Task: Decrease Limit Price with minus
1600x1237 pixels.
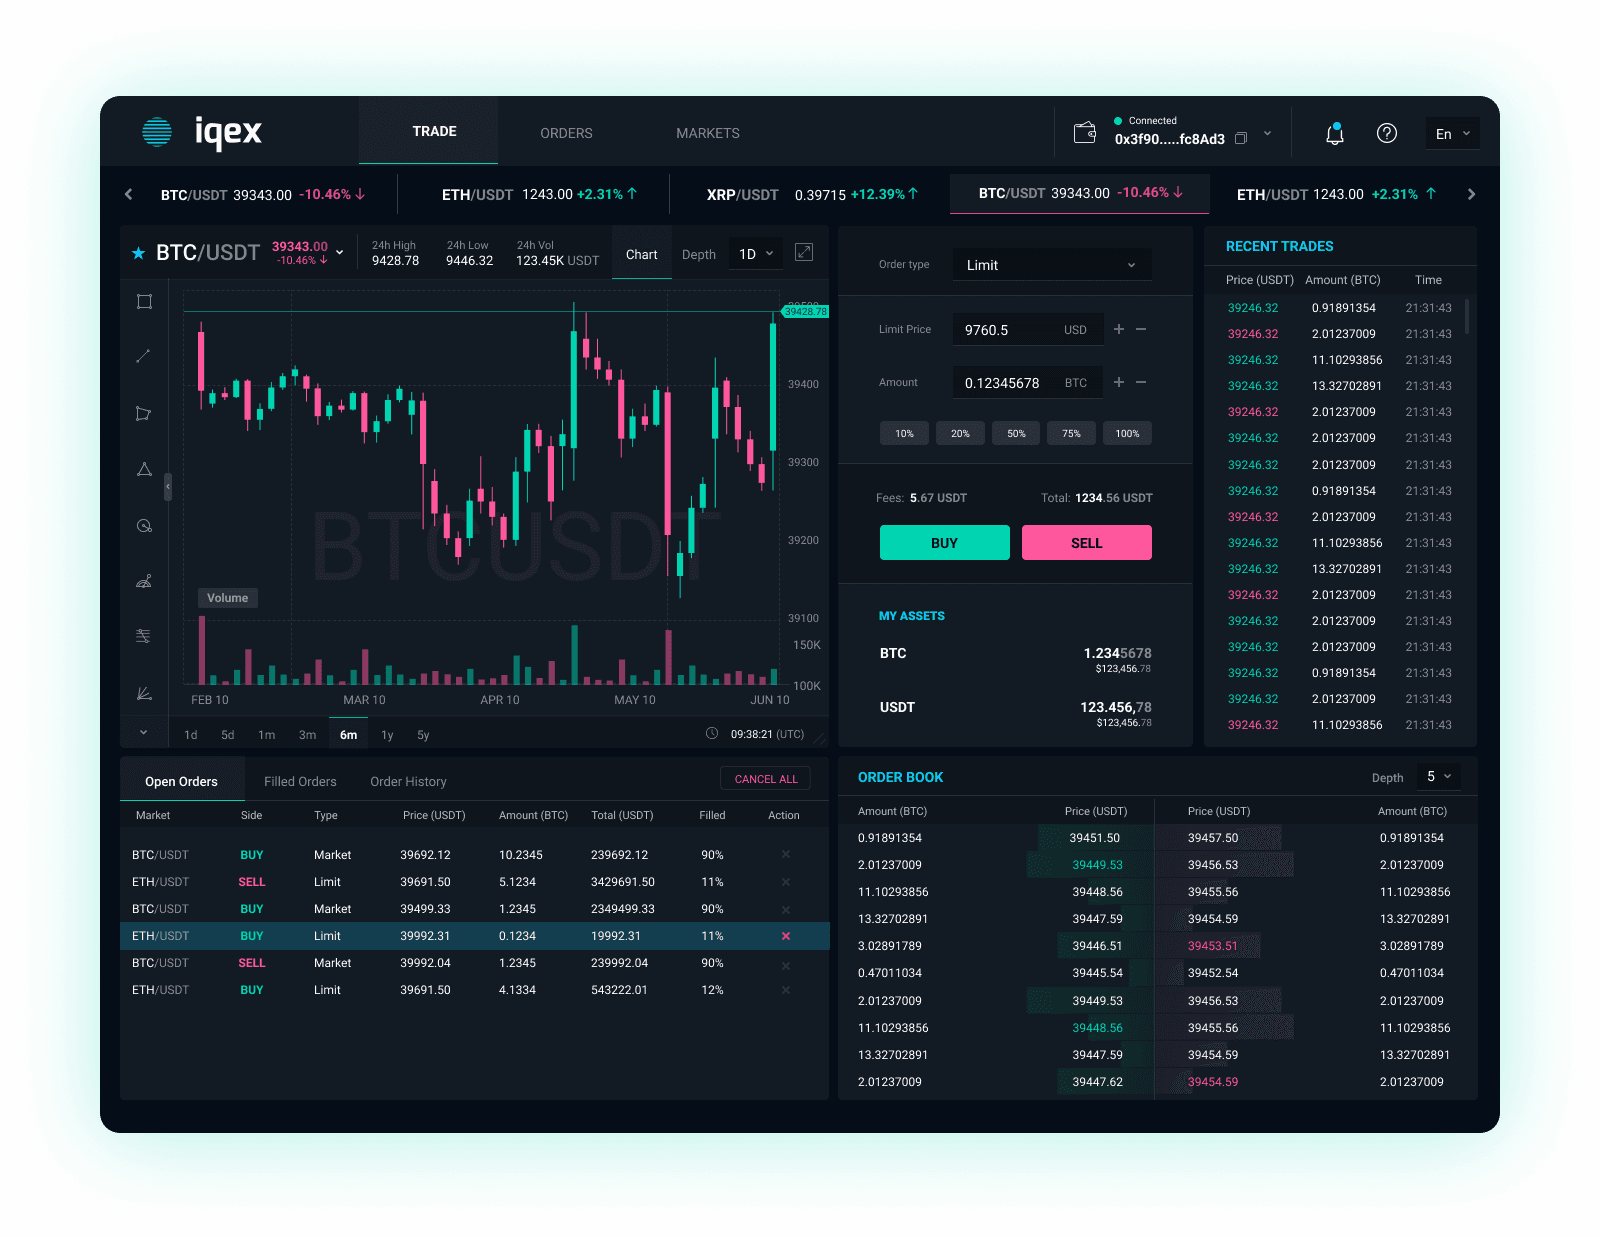Action: [x=1141, y=329]
